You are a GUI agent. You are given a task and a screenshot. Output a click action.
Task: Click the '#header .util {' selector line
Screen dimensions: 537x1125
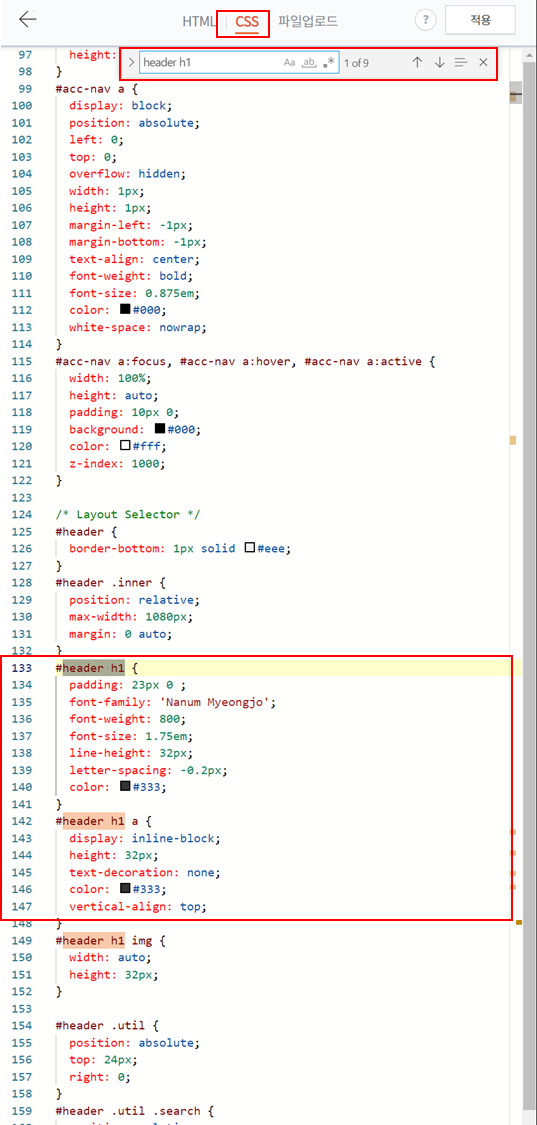tap(107, 1025)
